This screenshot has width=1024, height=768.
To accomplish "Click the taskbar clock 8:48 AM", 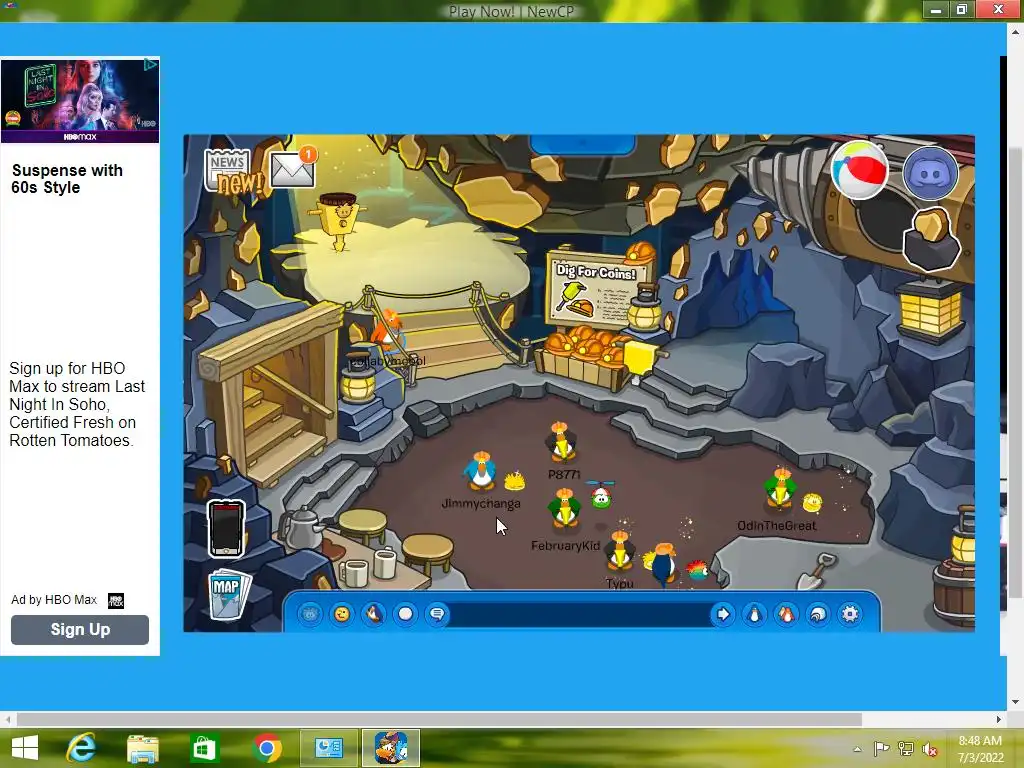I will [x=980, y=741].
